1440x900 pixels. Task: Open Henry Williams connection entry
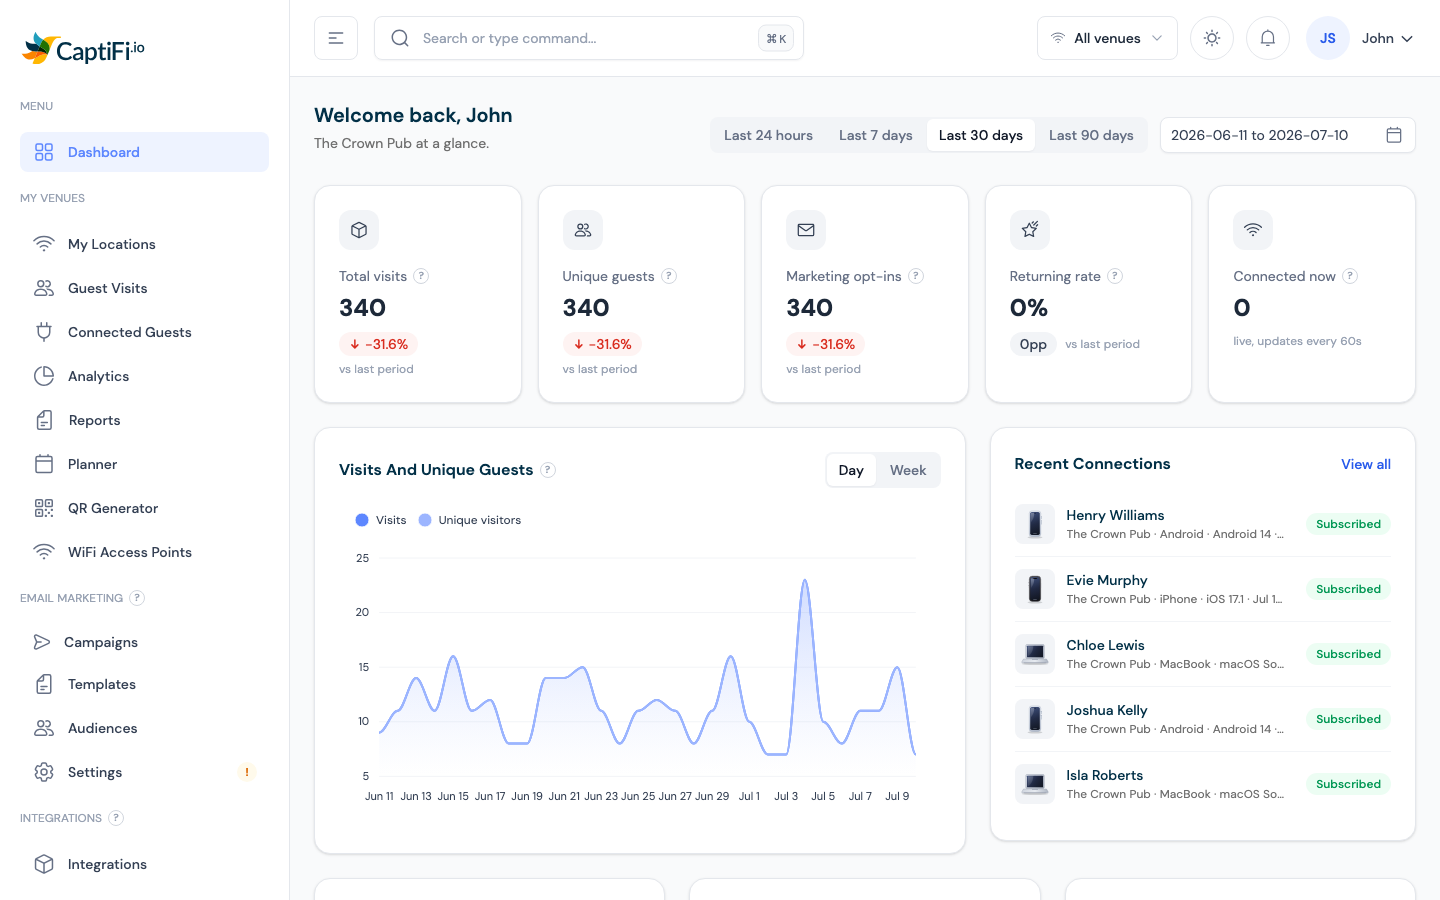[1203, 524]
